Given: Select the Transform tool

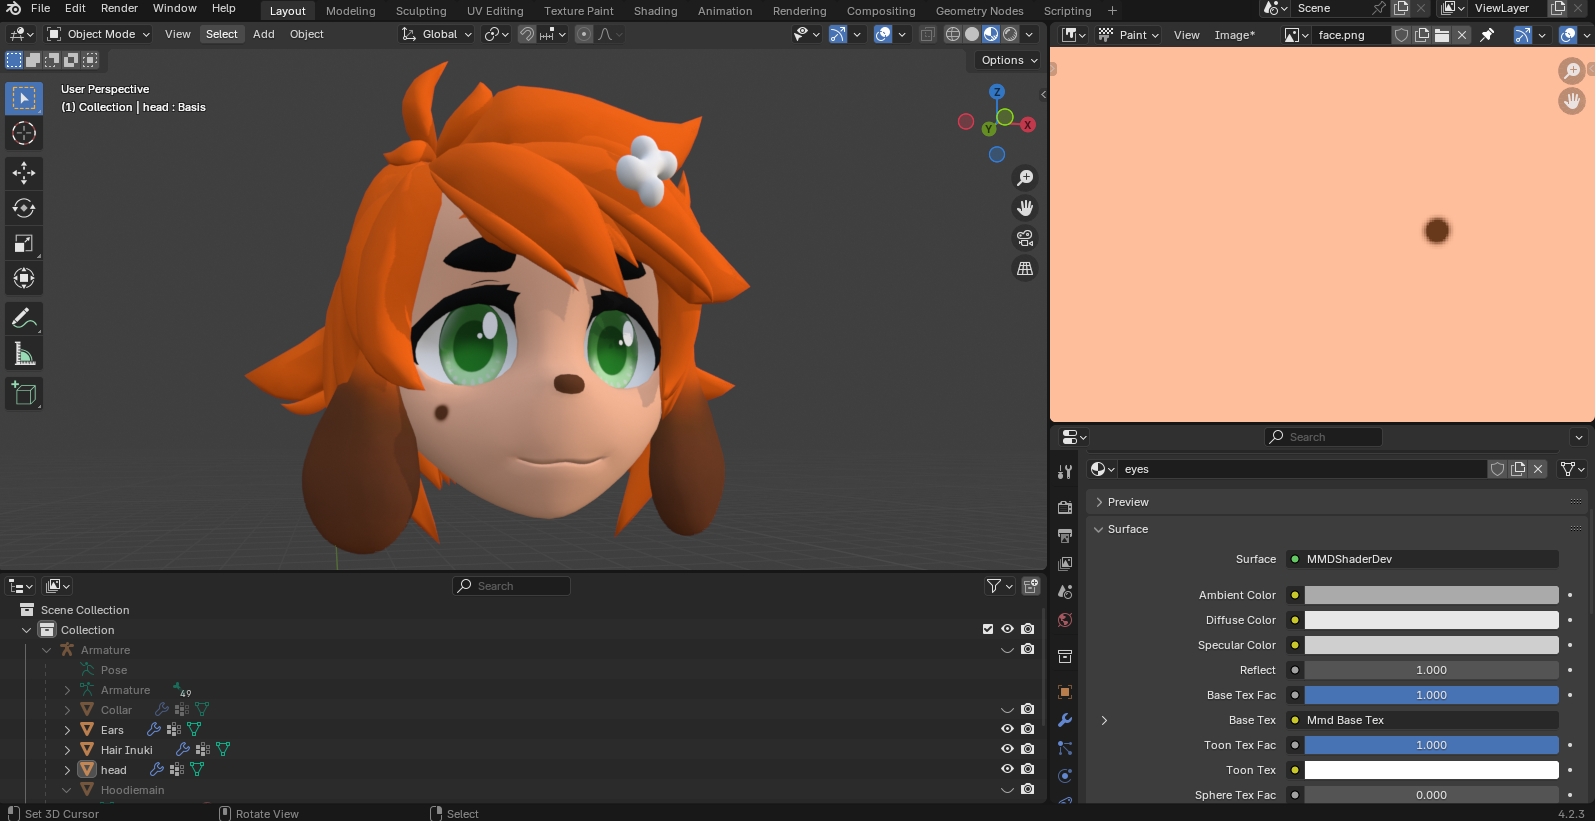Looking at the screenshot, I should point(24,278).
